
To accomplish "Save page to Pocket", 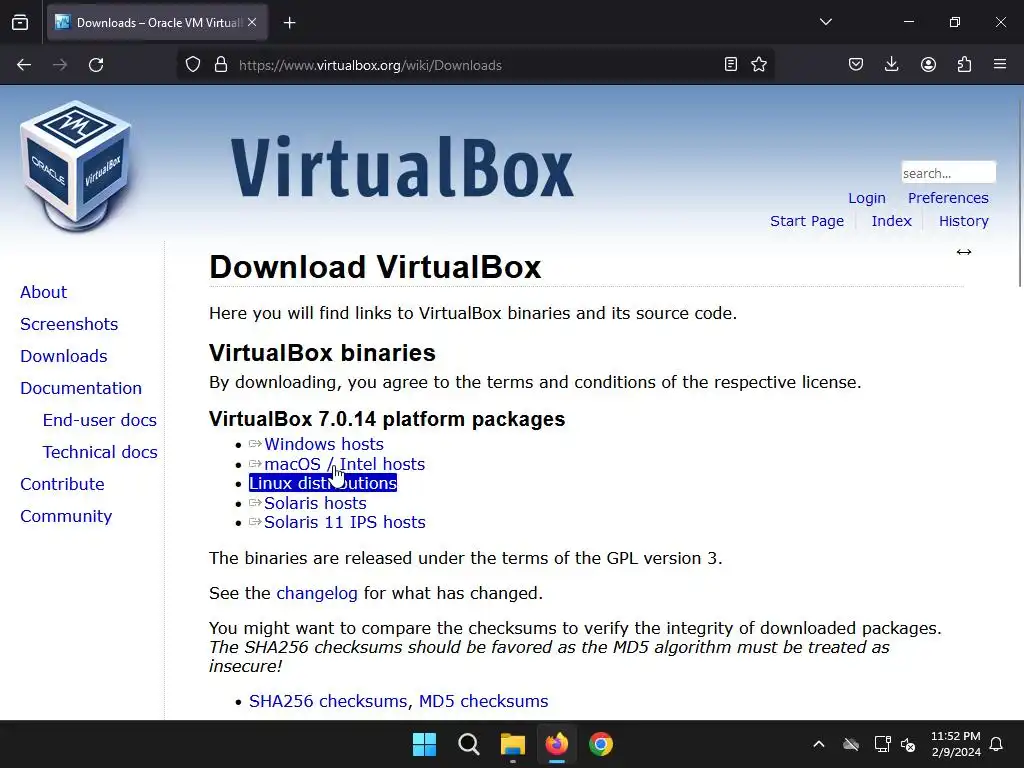I will (x=856, y=64).
